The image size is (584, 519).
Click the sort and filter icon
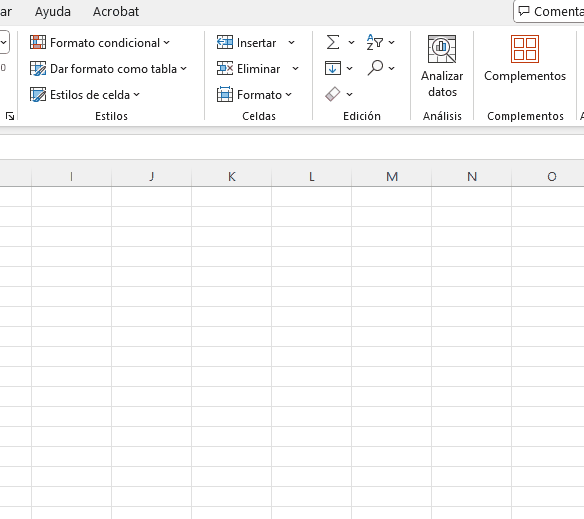click(374, 42)
